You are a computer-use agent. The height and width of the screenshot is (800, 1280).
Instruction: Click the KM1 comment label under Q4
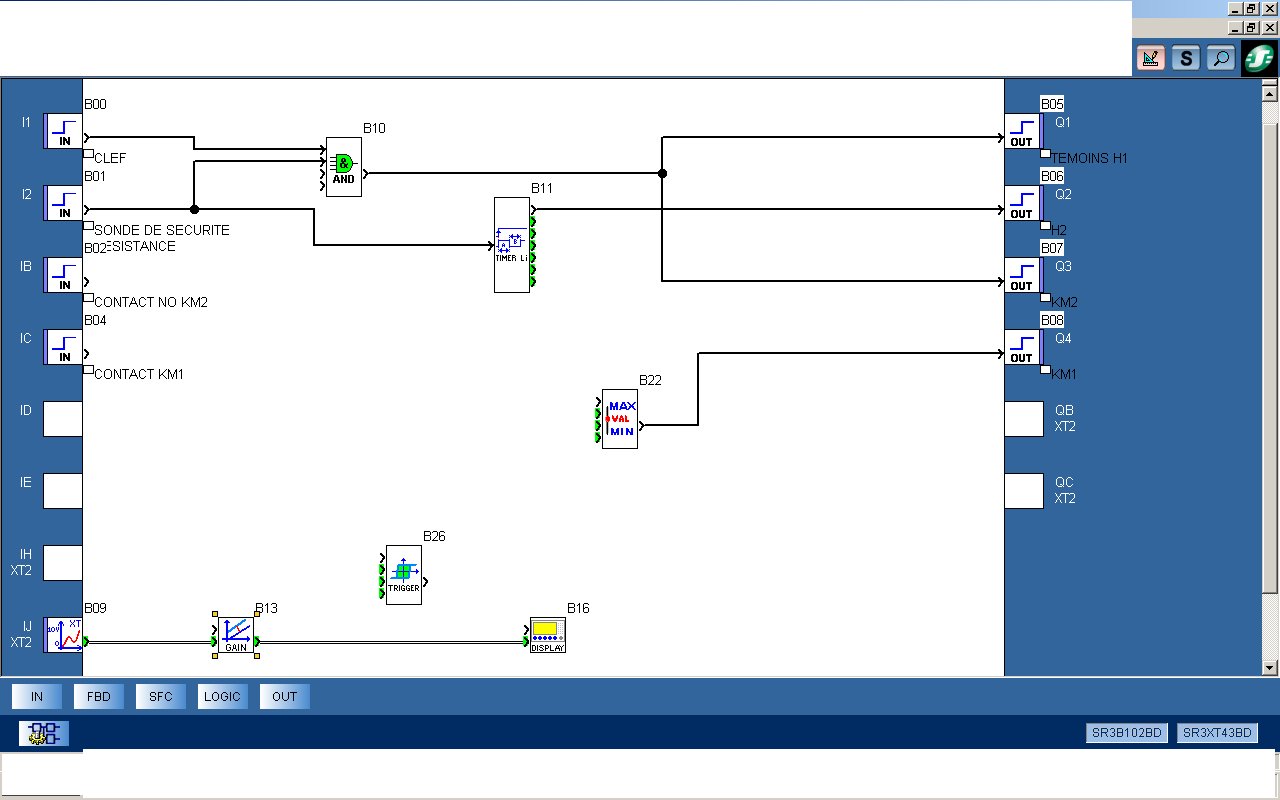1065,374
